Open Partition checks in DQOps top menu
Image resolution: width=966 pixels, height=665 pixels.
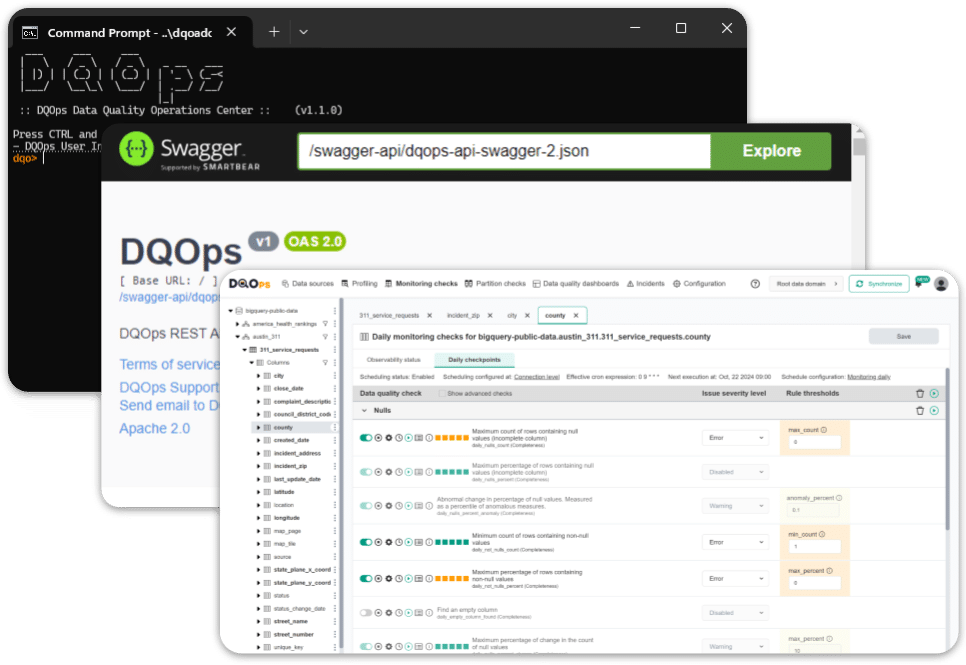495,284
